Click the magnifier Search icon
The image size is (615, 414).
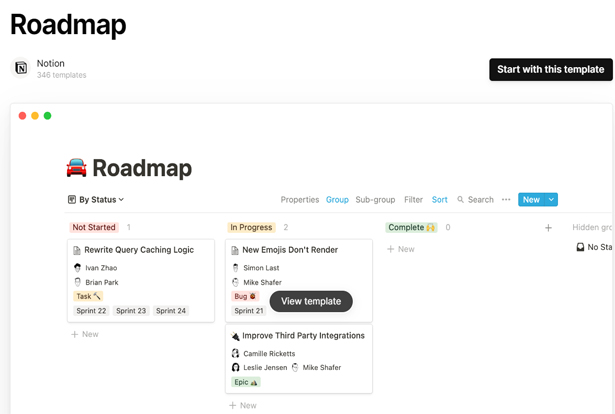click(x=460, y=200)
